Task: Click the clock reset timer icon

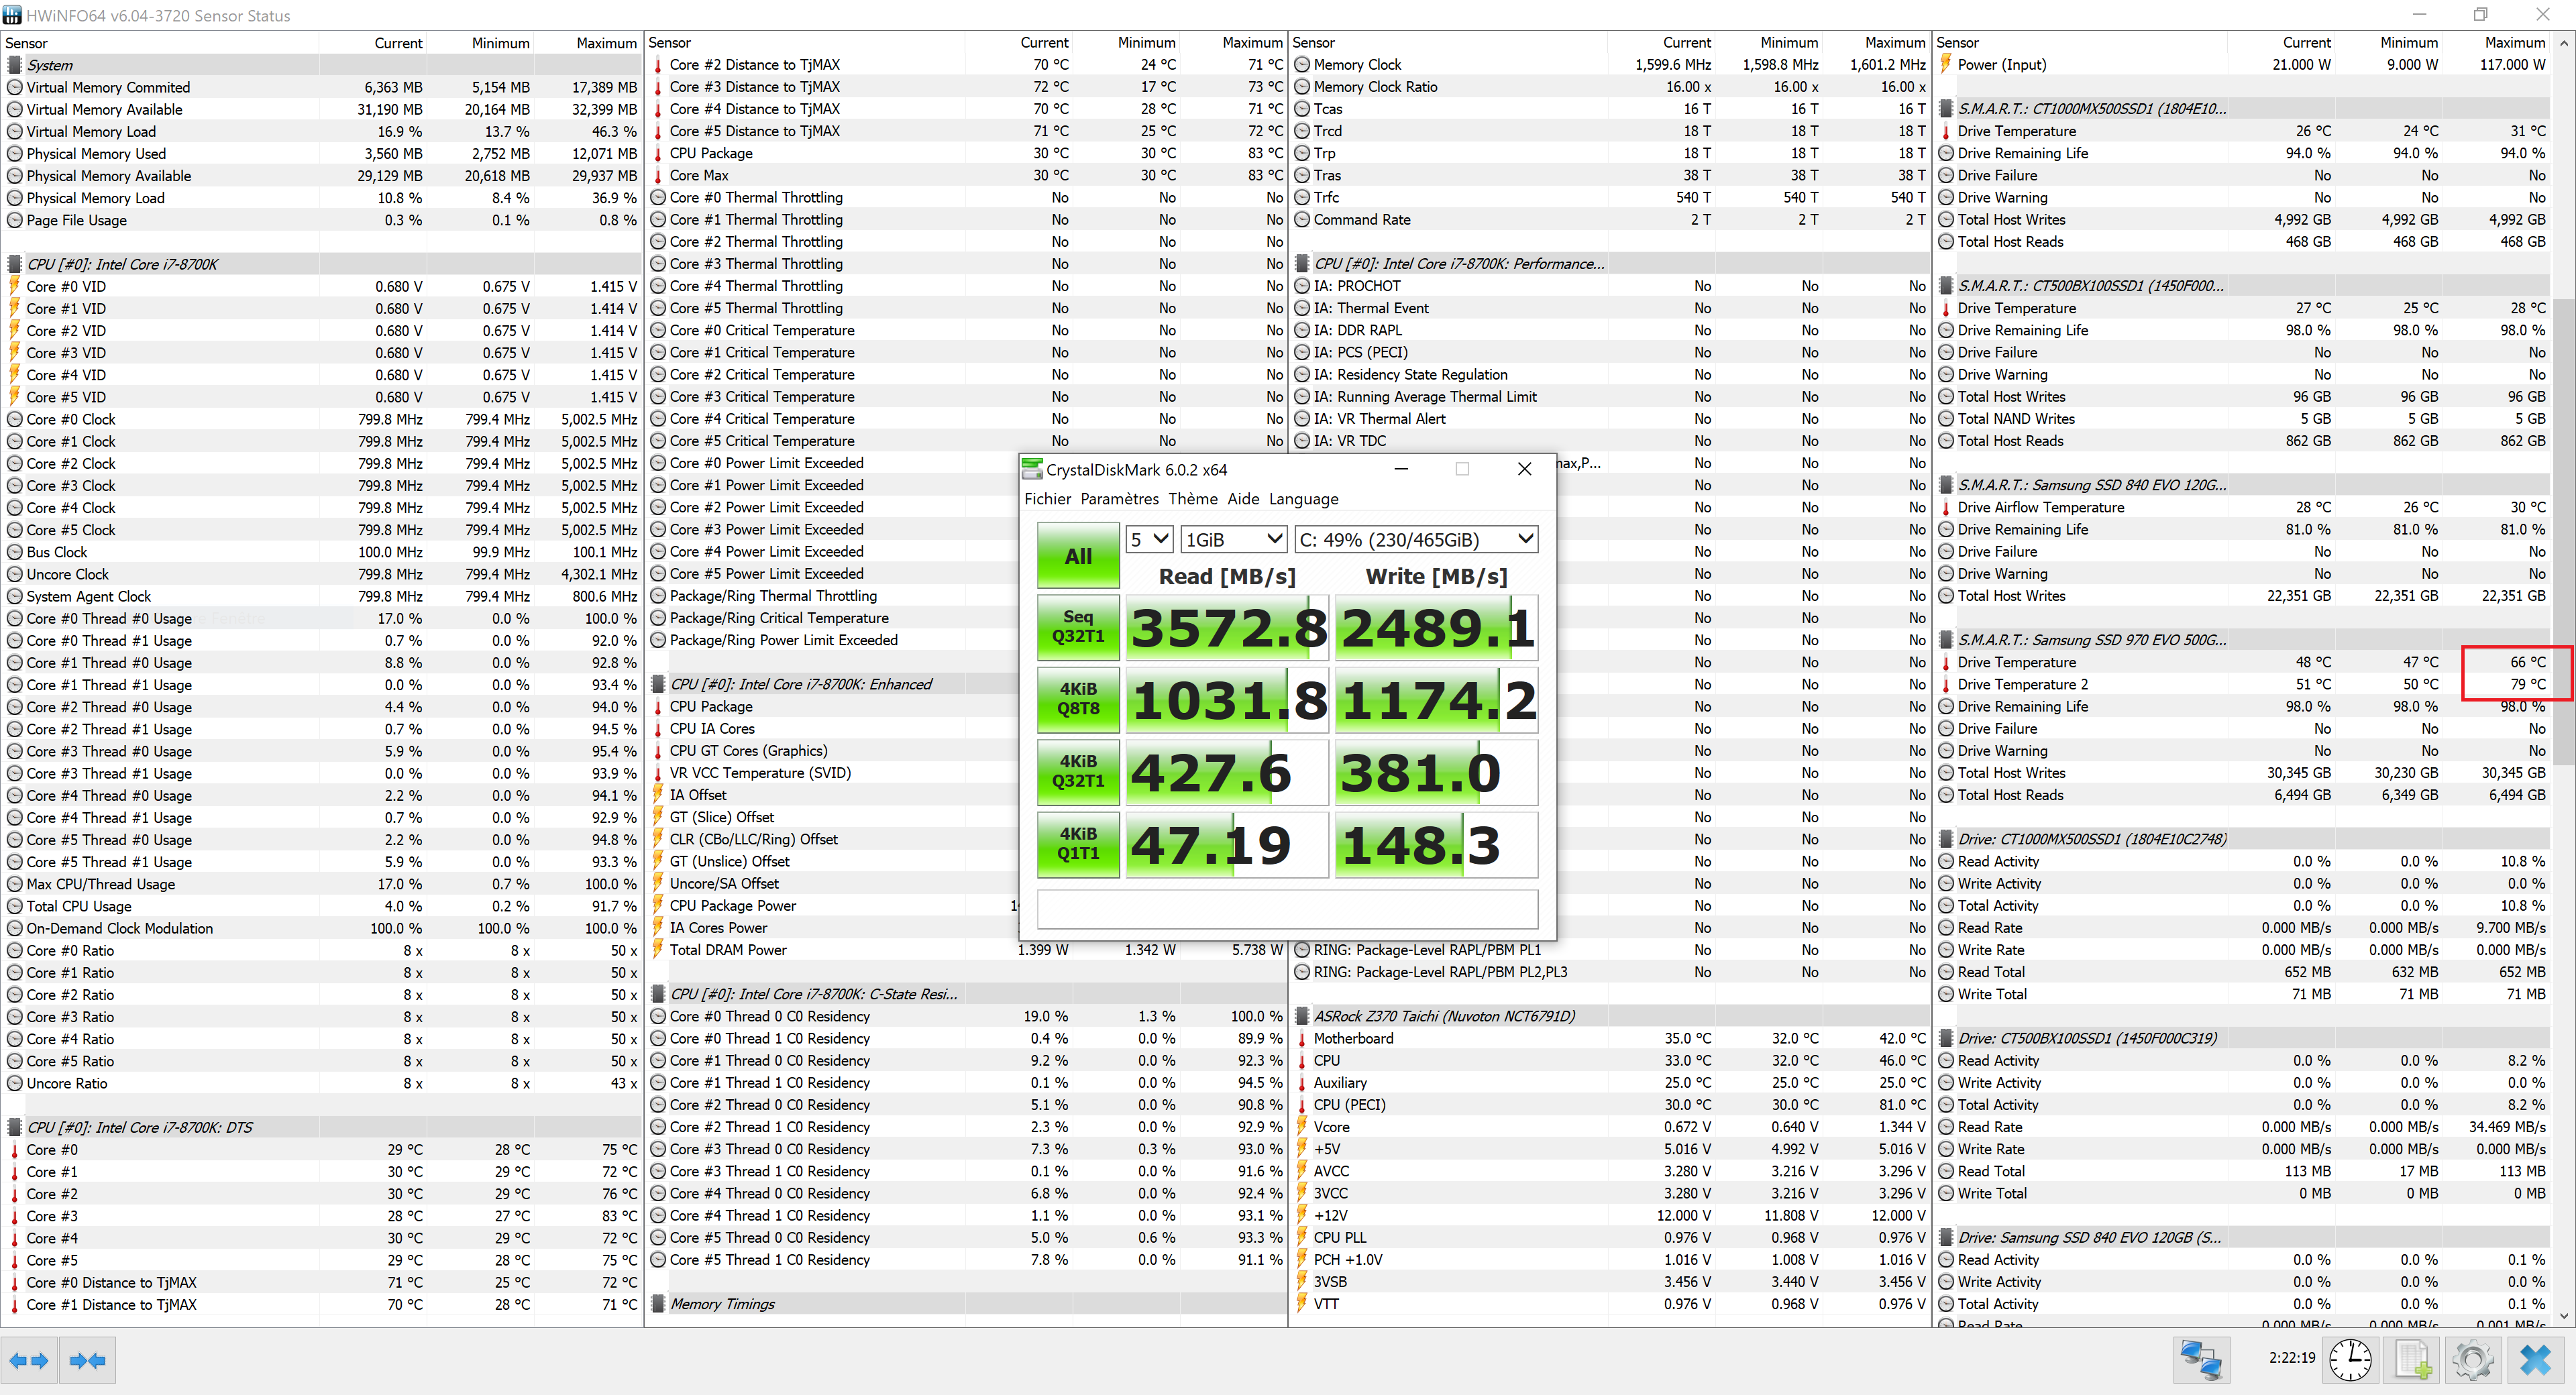Action: pyautogui.click(x=2350, y=1360)
